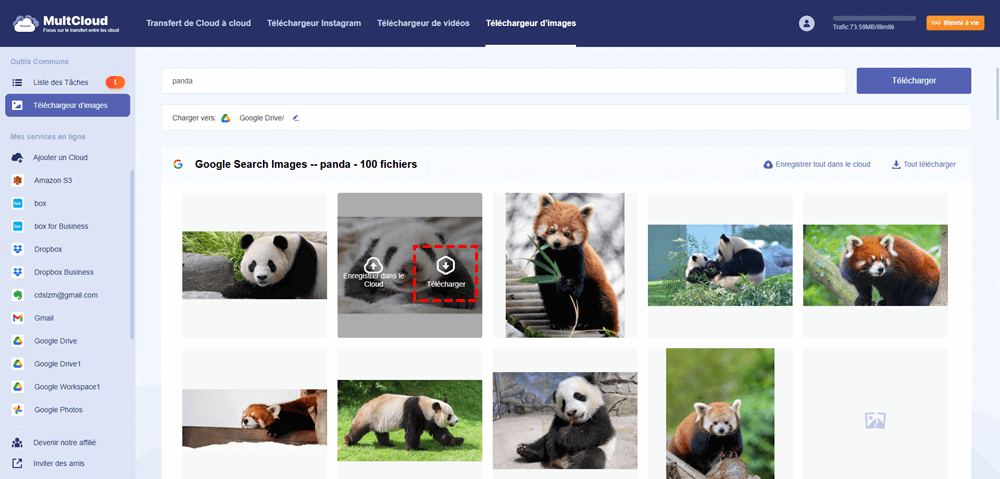The width and height of the screenshot is (1000, 479).
Task: Switch to Transfert de Cloud à cloud tab
Action: pyautogui.click(x=198, y=23)
